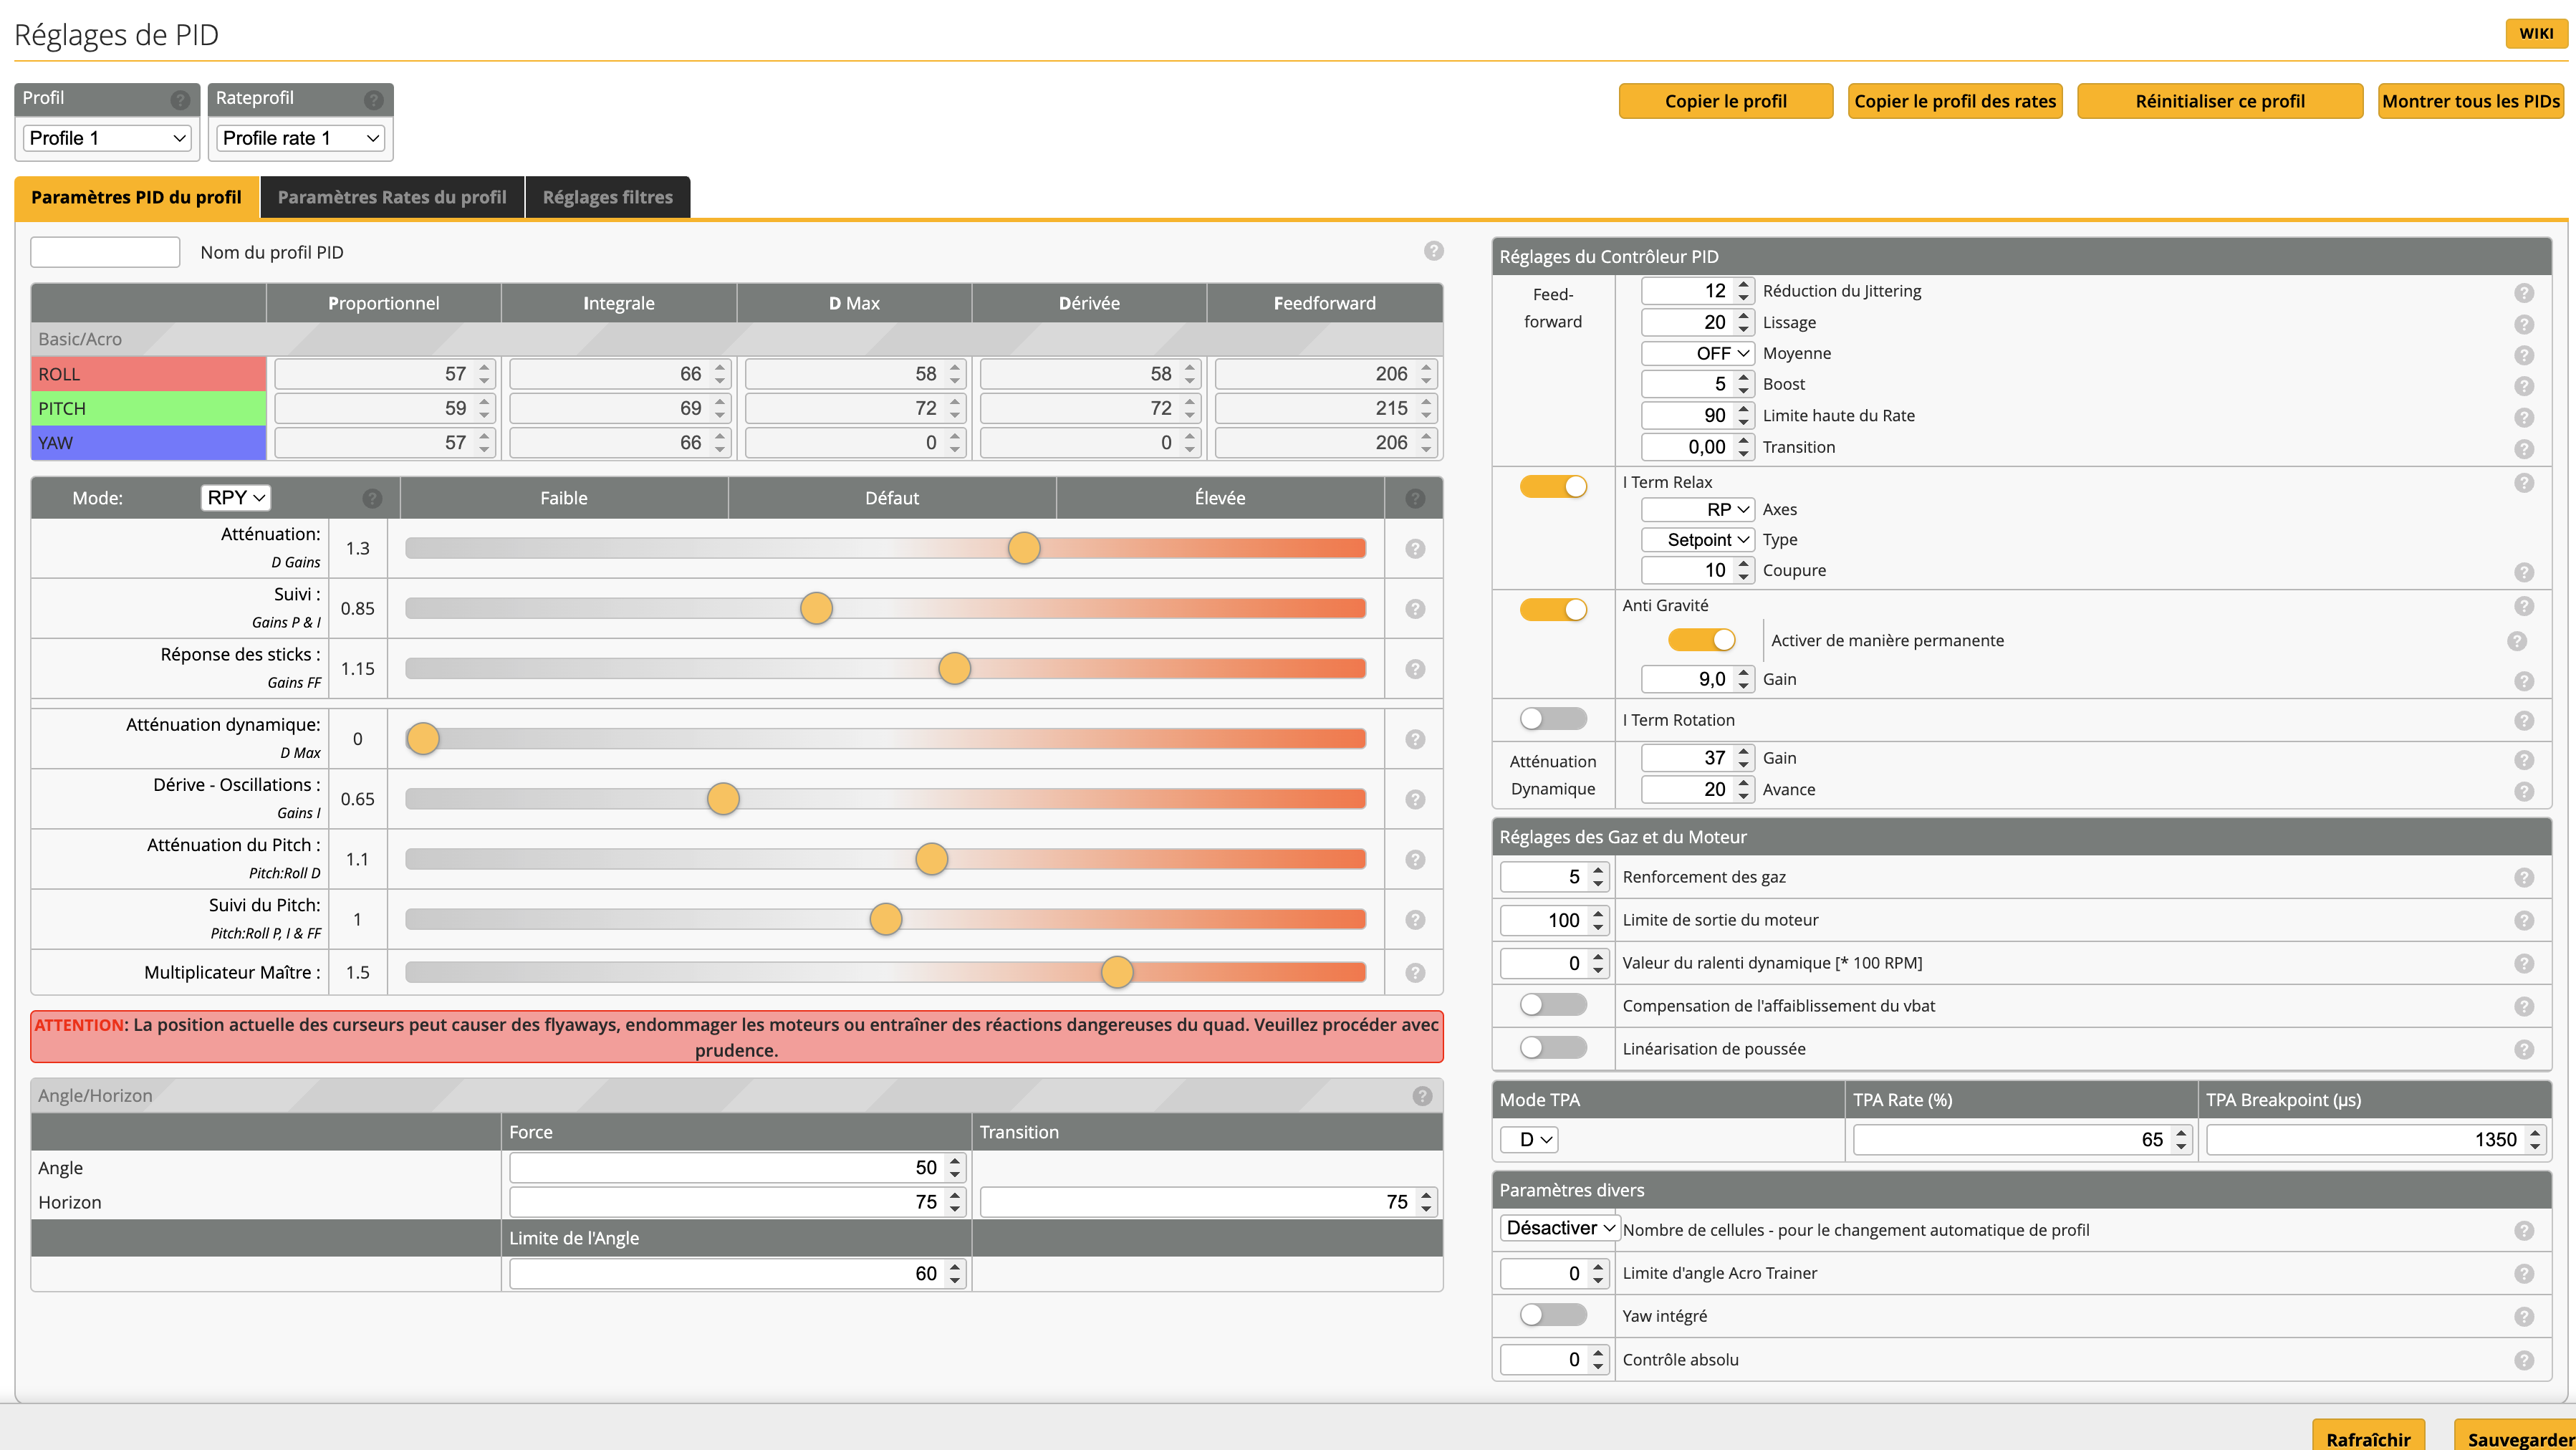Enable the I Term Rotation toggle
The height and width of the screenshot is (1450, 2576).
(1552, 719)
